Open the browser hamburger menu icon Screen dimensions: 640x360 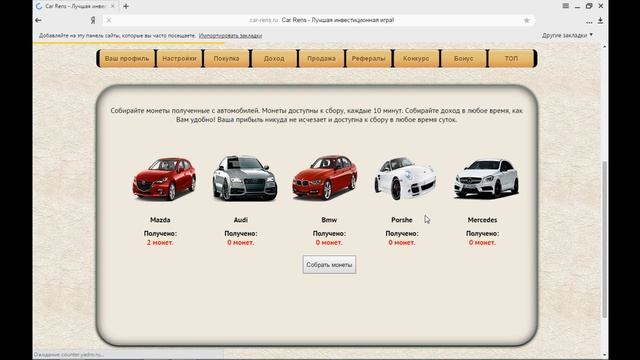[565, 6]
